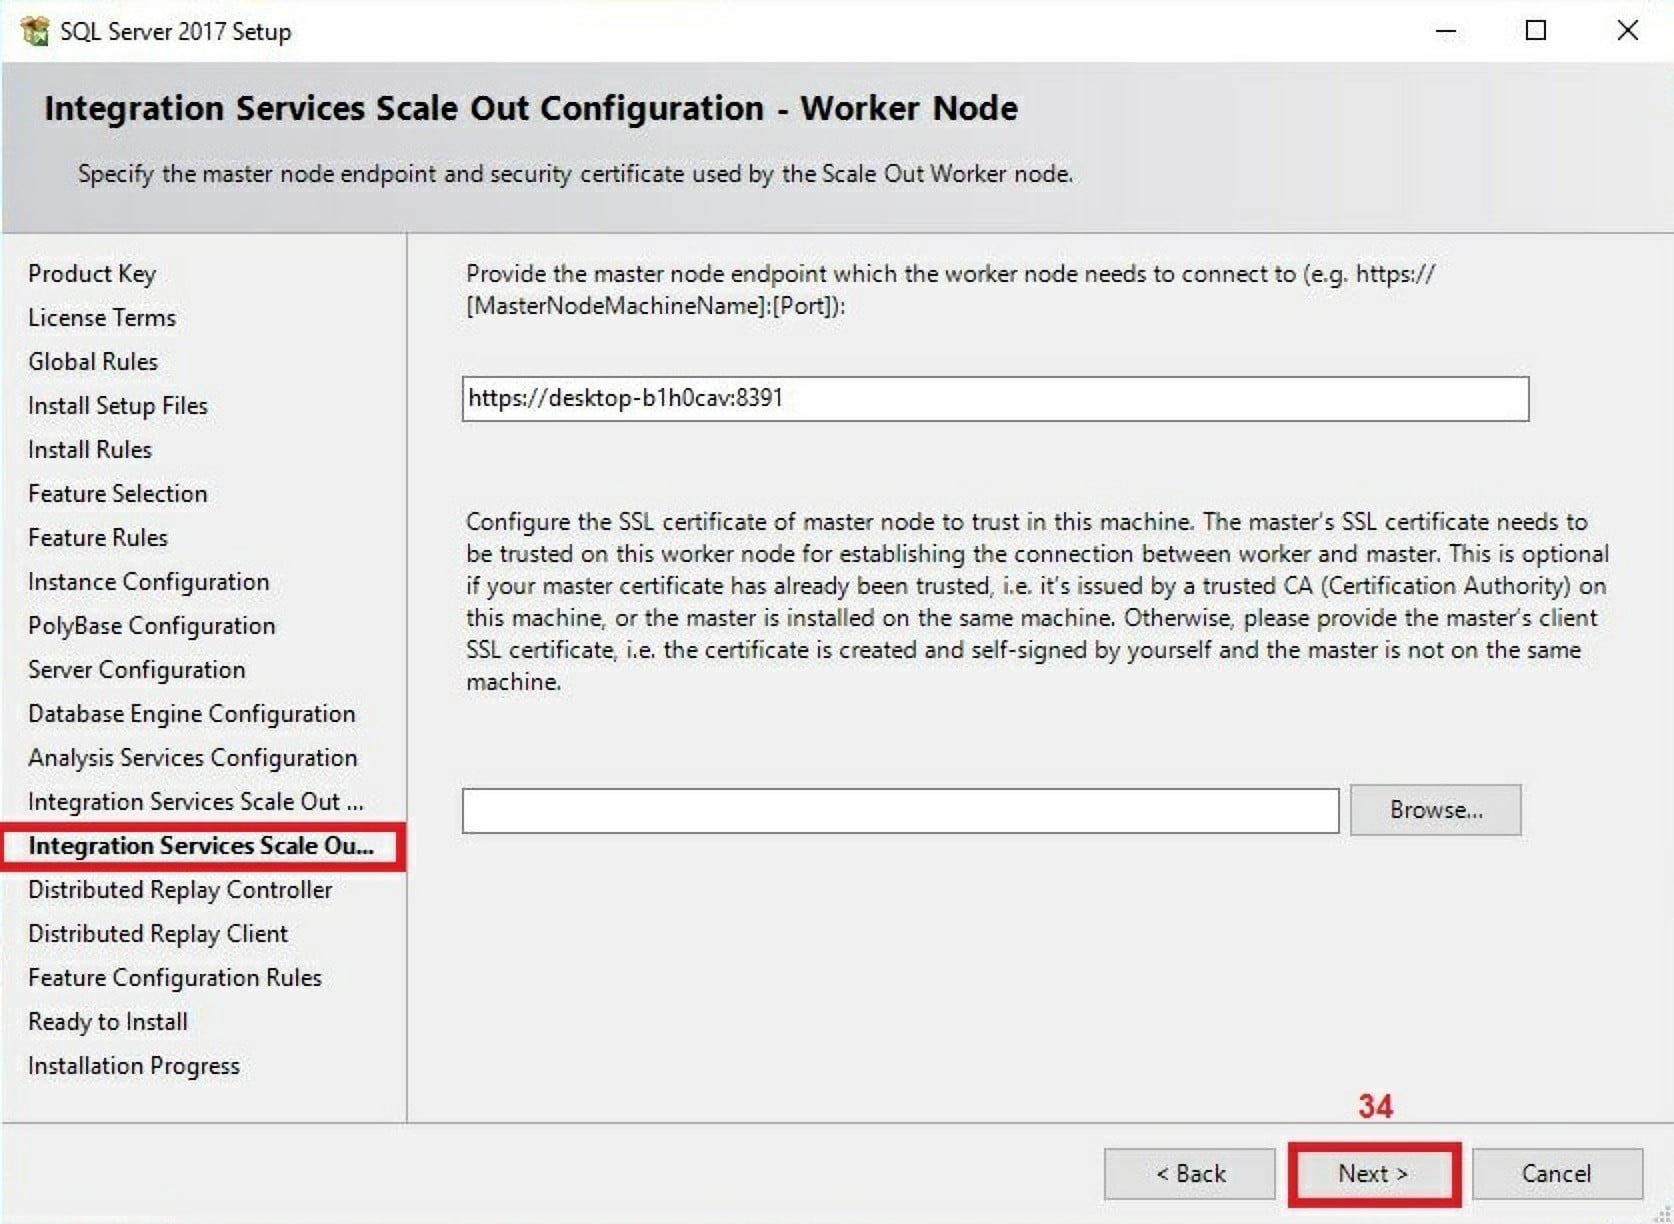Image resolution: width=1674 pixels, height=1224 pixels.
Task: Click the 'Specify the master node endpoint' subtitle
Action: coord(576,174)
